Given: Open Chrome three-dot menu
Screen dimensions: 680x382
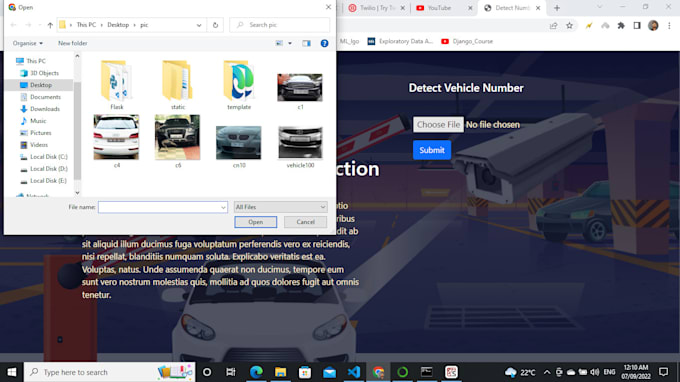Looking at the screenshot, I should [669, 26].
